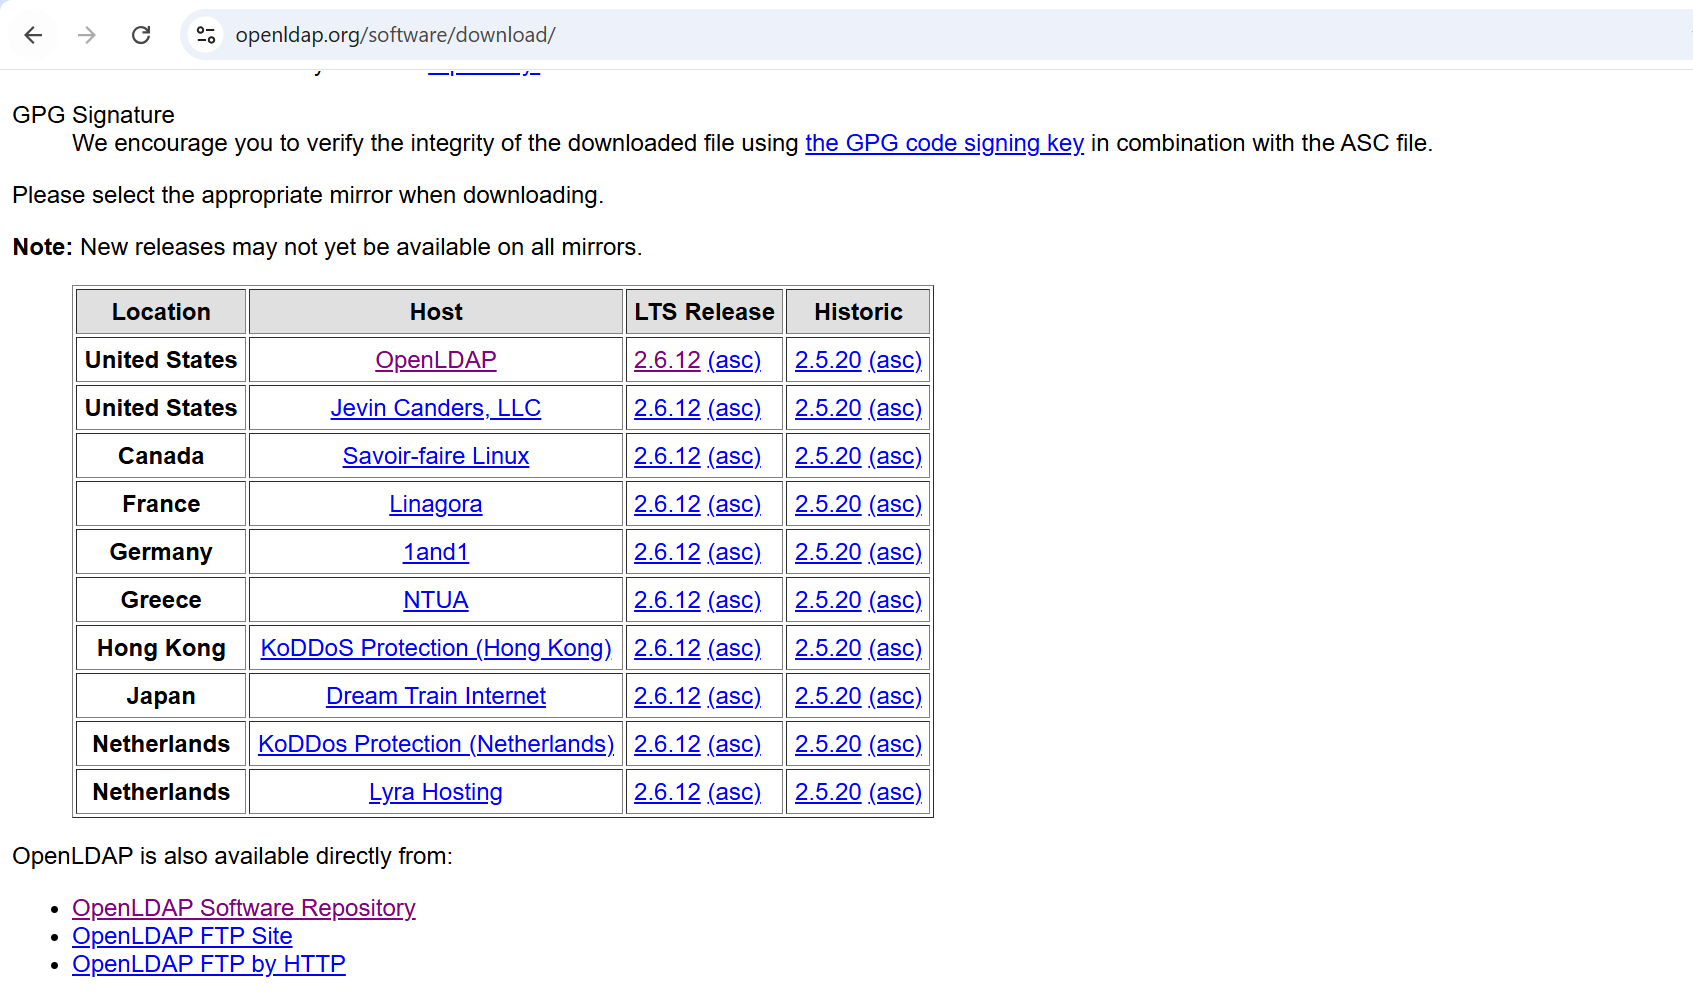Open site information icon in address bar
The height and width of the screenshot is (1003, 1693).
point(206,35)
